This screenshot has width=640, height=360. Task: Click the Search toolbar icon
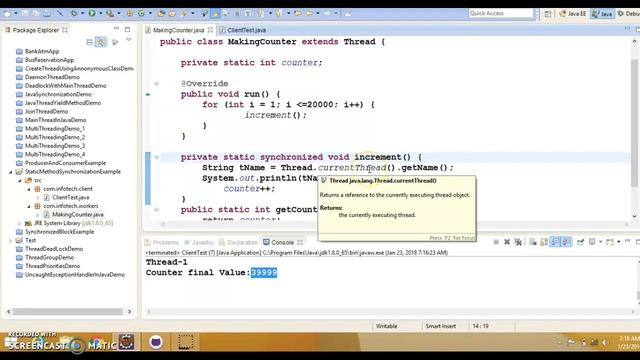[183, 13]
